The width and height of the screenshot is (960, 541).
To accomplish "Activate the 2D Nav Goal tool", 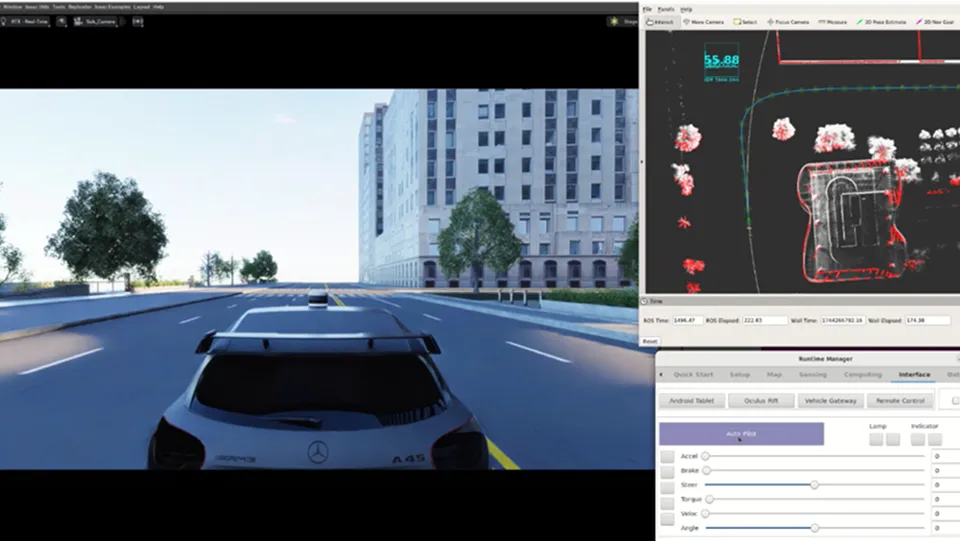I will tap(935, 21).
